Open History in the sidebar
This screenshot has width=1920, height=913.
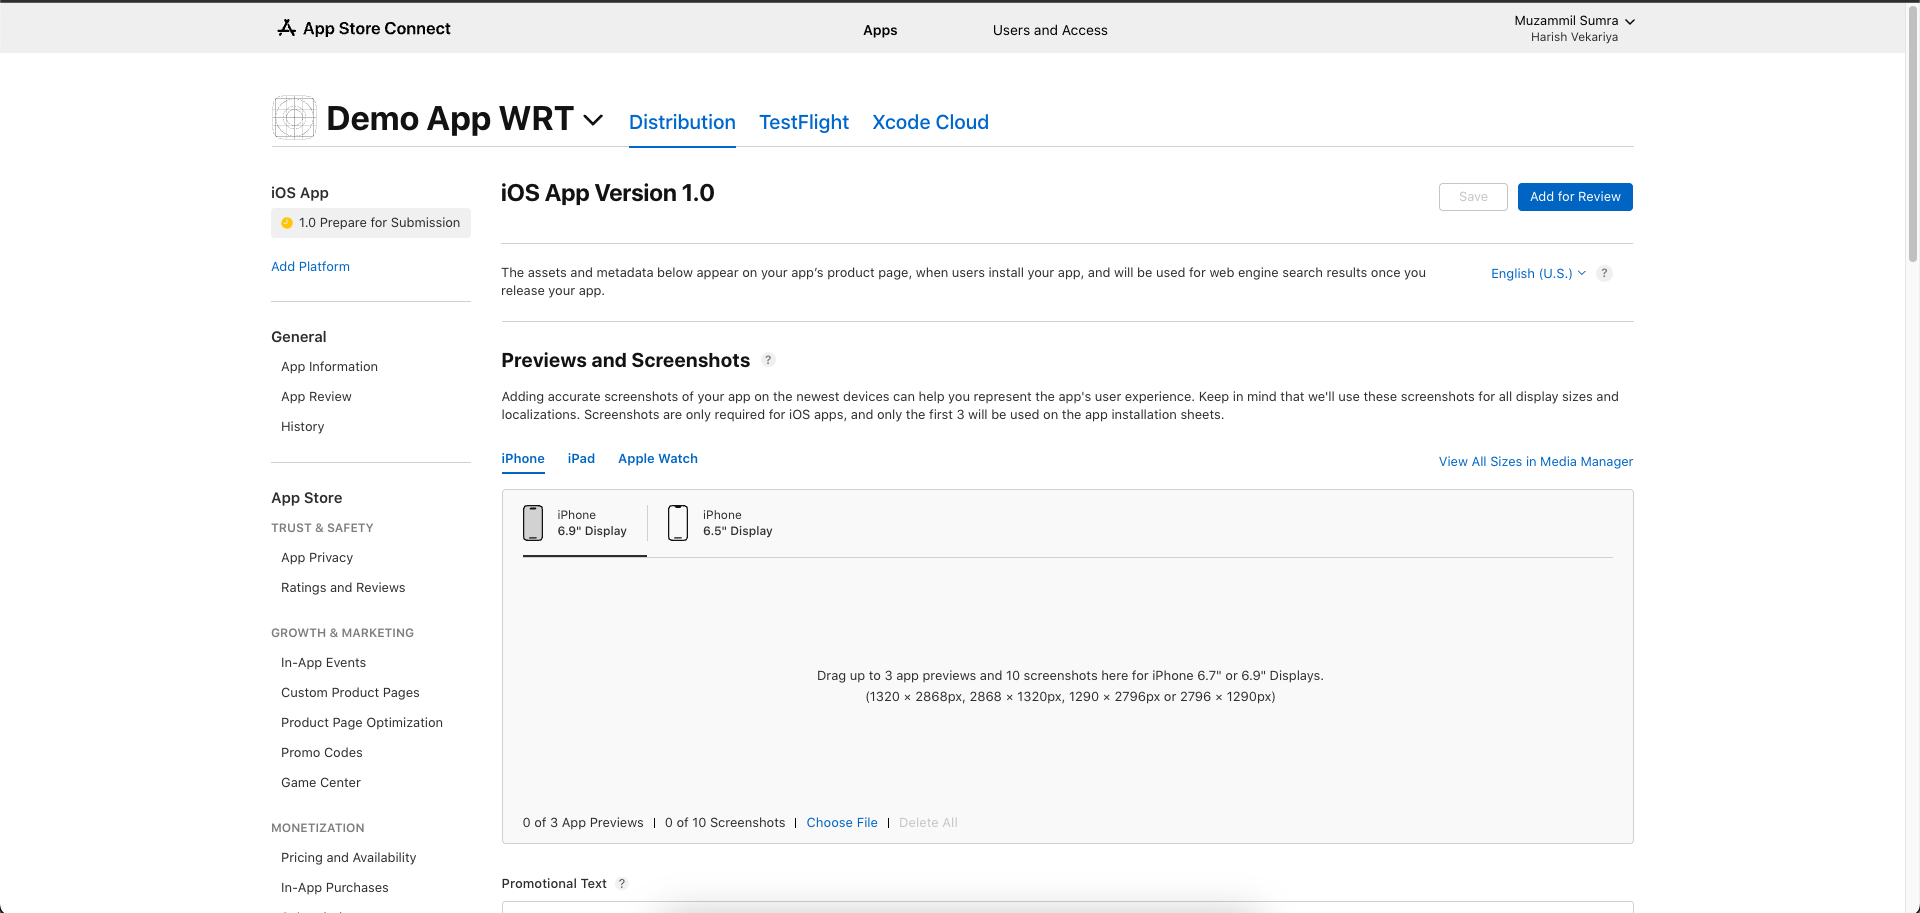(302, 427)
